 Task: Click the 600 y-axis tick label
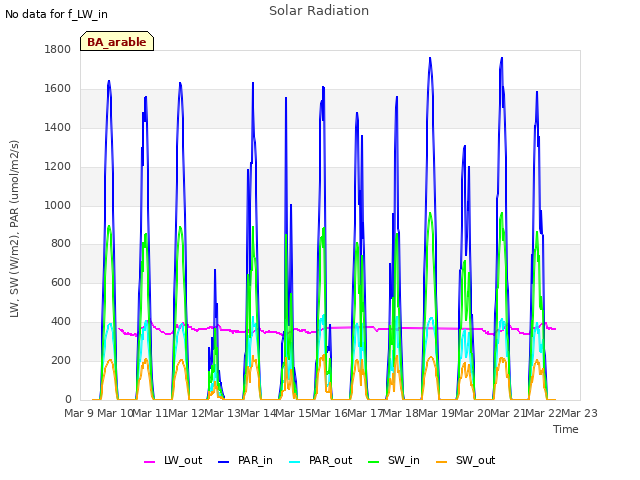[61, 282]
